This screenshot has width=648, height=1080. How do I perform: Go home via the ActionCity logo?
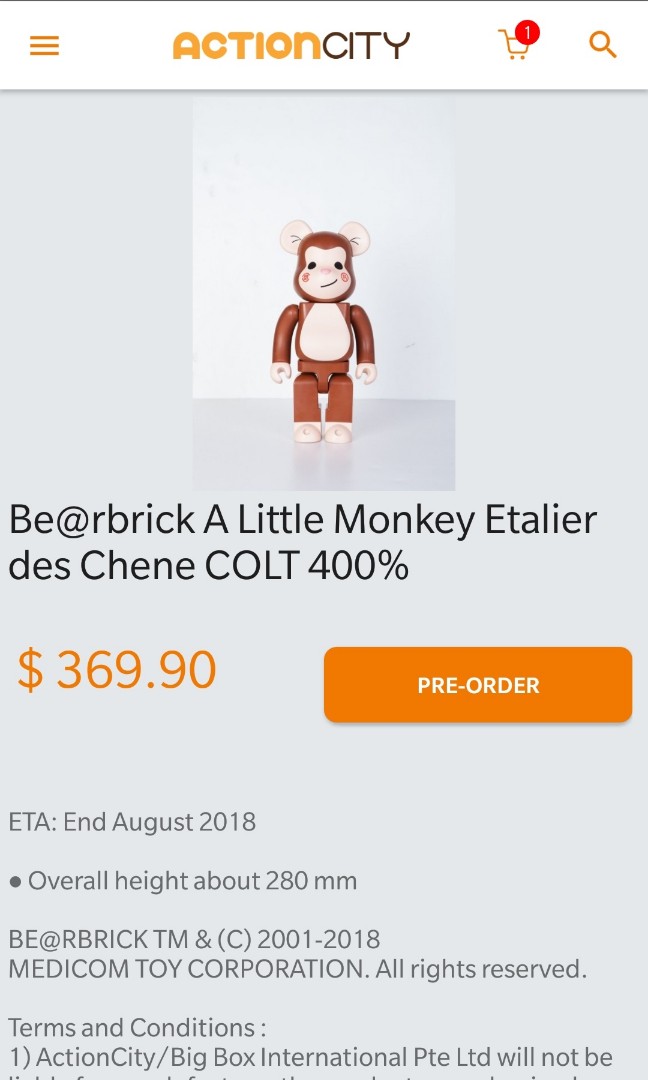coord(291,45)
